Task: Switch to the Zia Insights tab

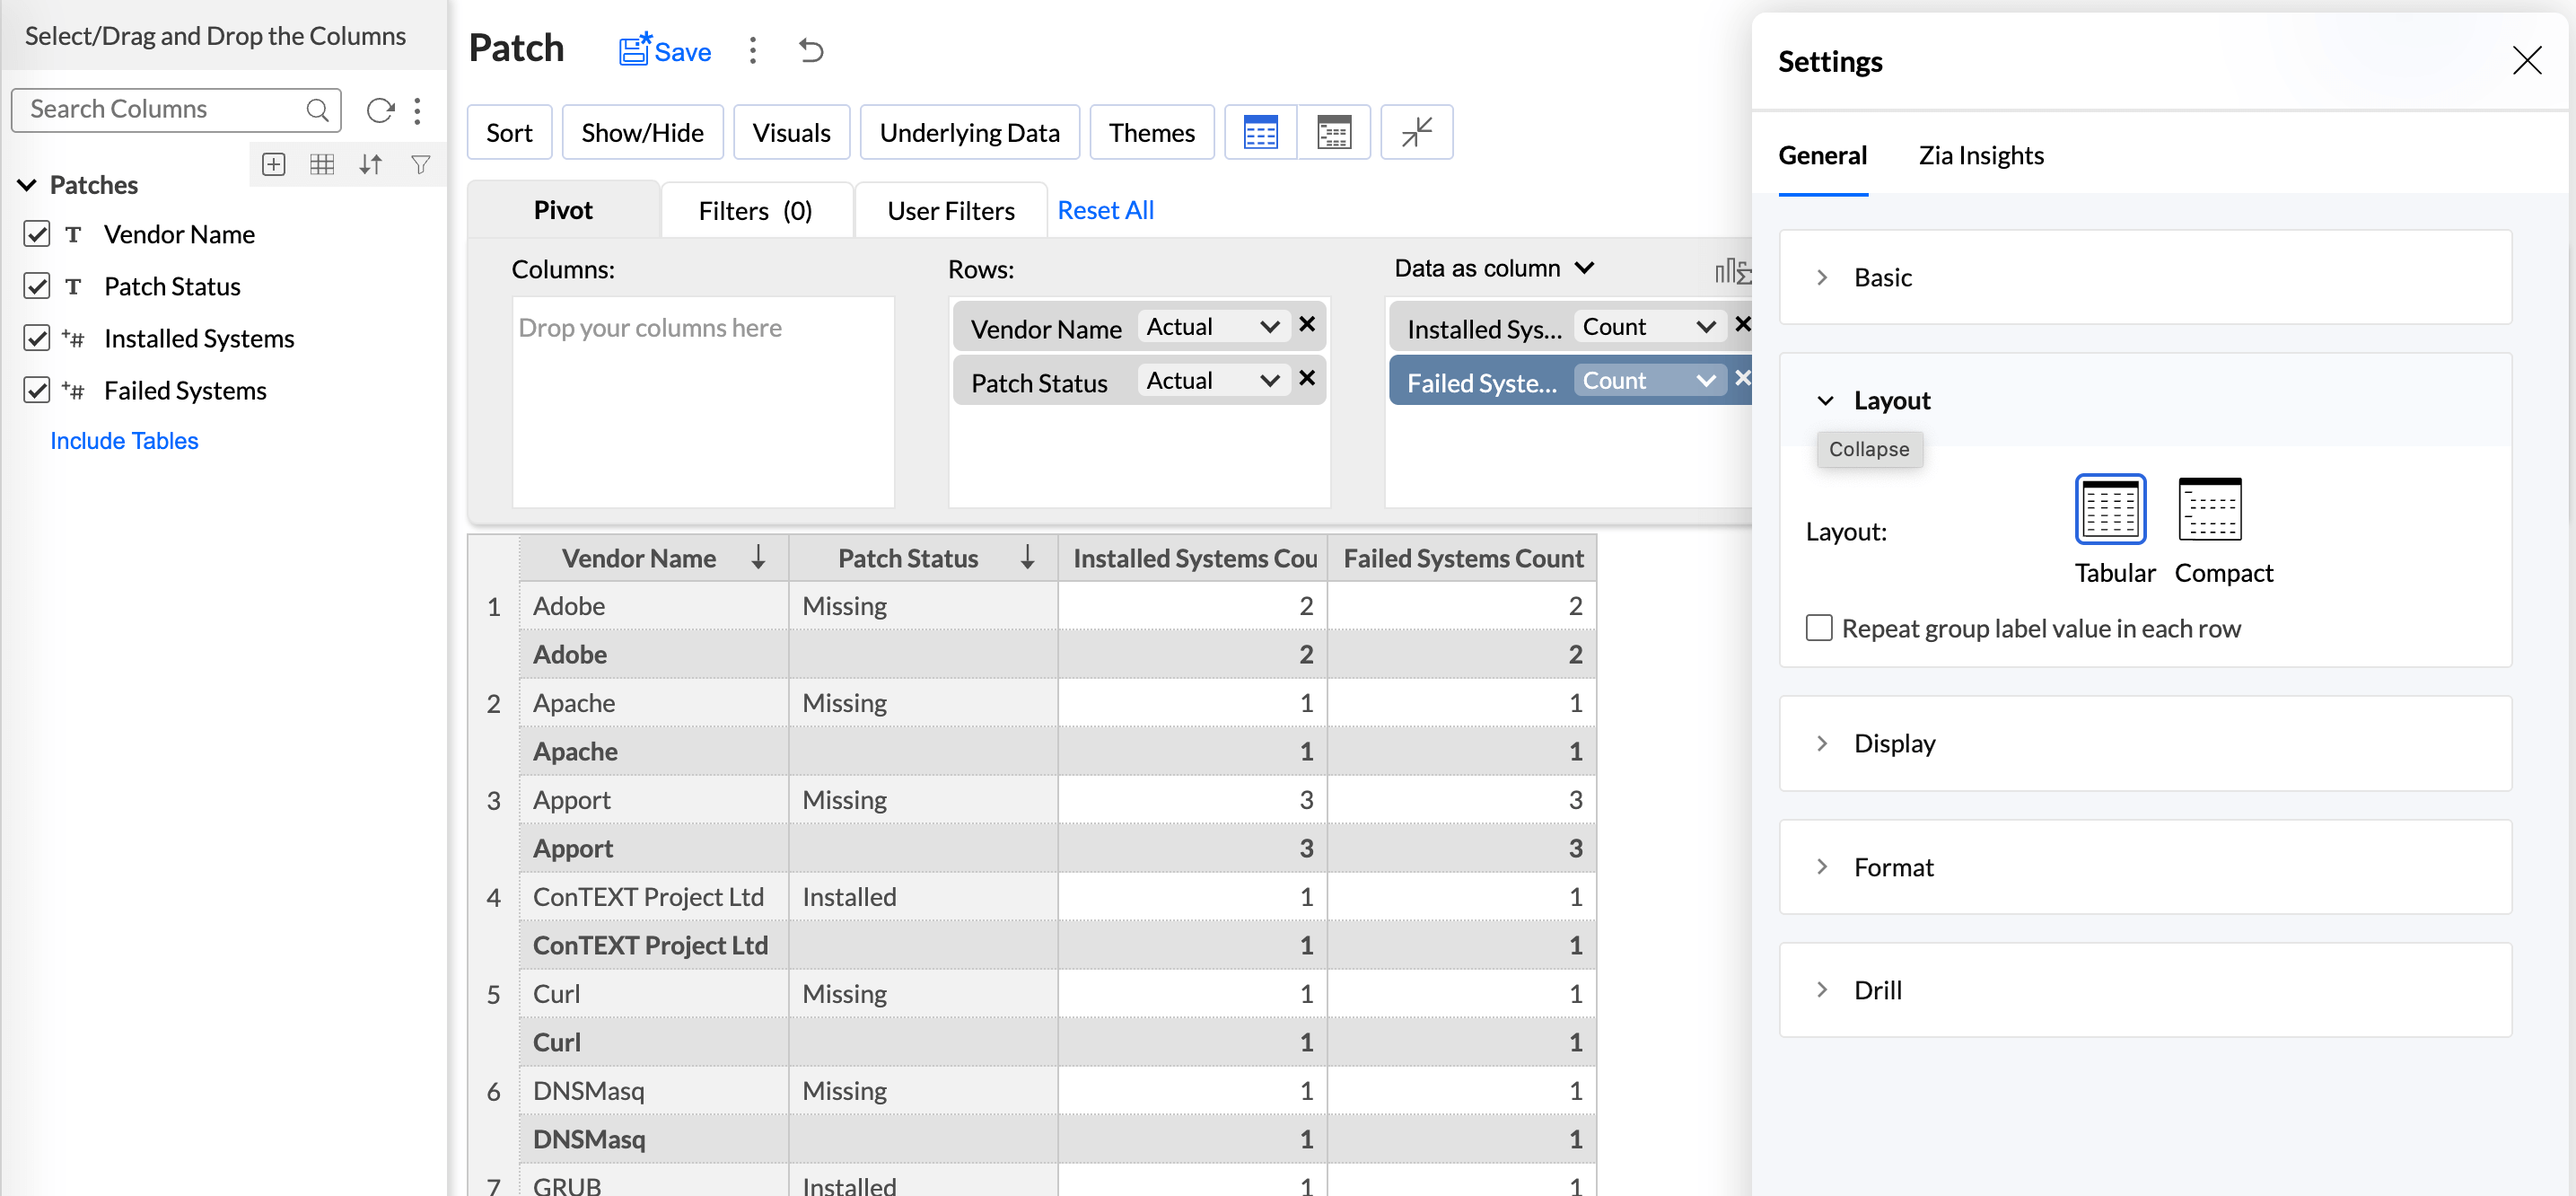Action: (x=1980, y=155)
